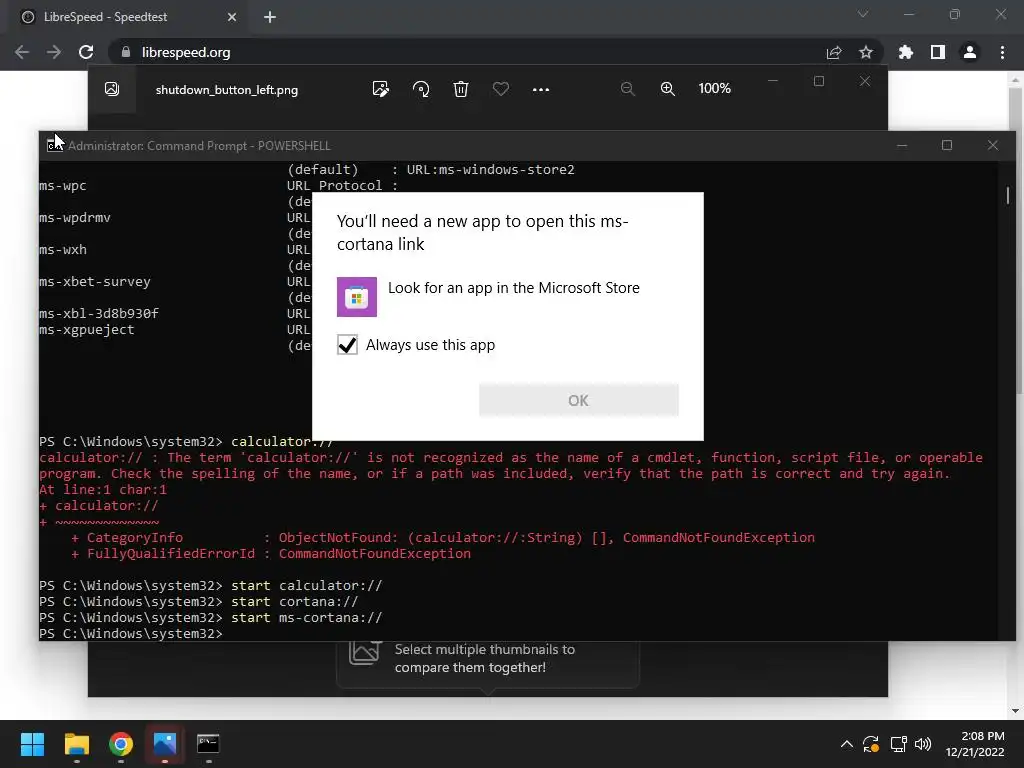The image size is (1024, 768).
Task: Click Chrome's forward navigation arrow
Action: 54,52
